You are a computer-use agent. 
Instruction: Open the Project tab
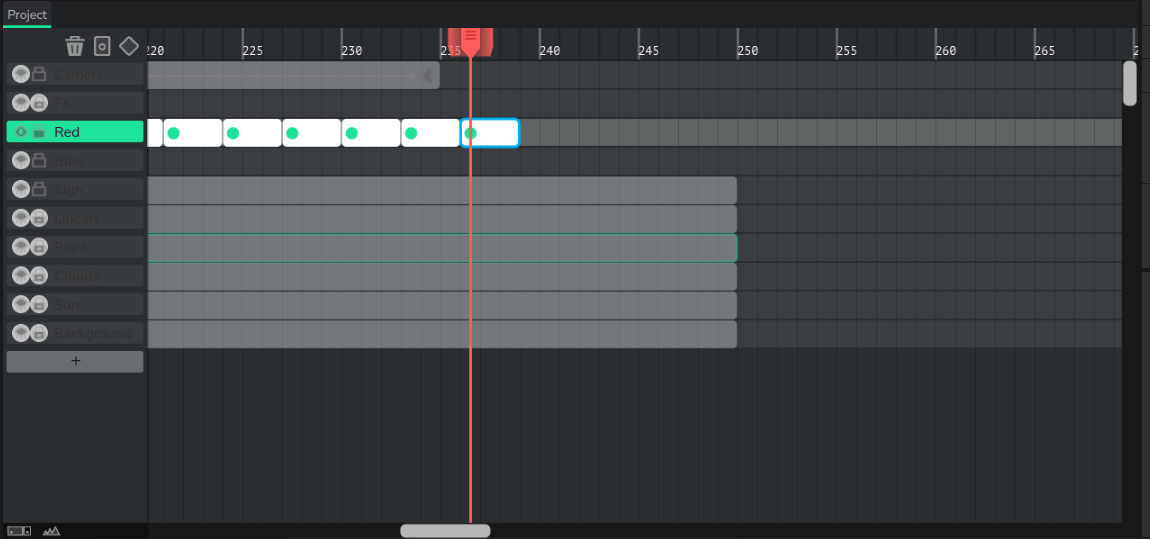coord(27,15)
